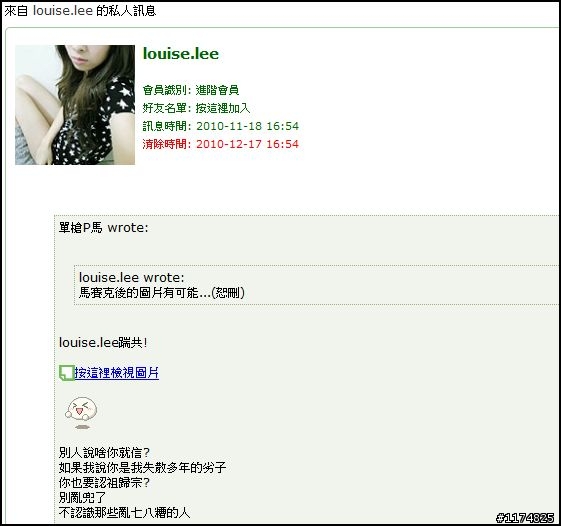
Task: Click the louise.lee踹共! text line
Action: 103,342
